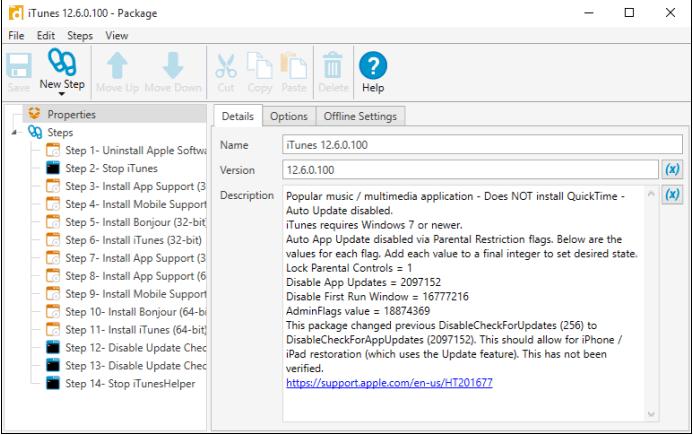
Task: Switch to the Details tab
Action: tap(238, 116)
